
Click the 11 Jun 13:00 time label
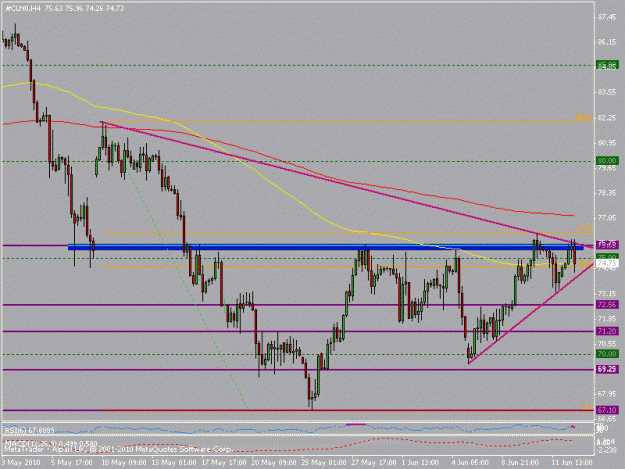pyautogui.click(x=572, y=463)
